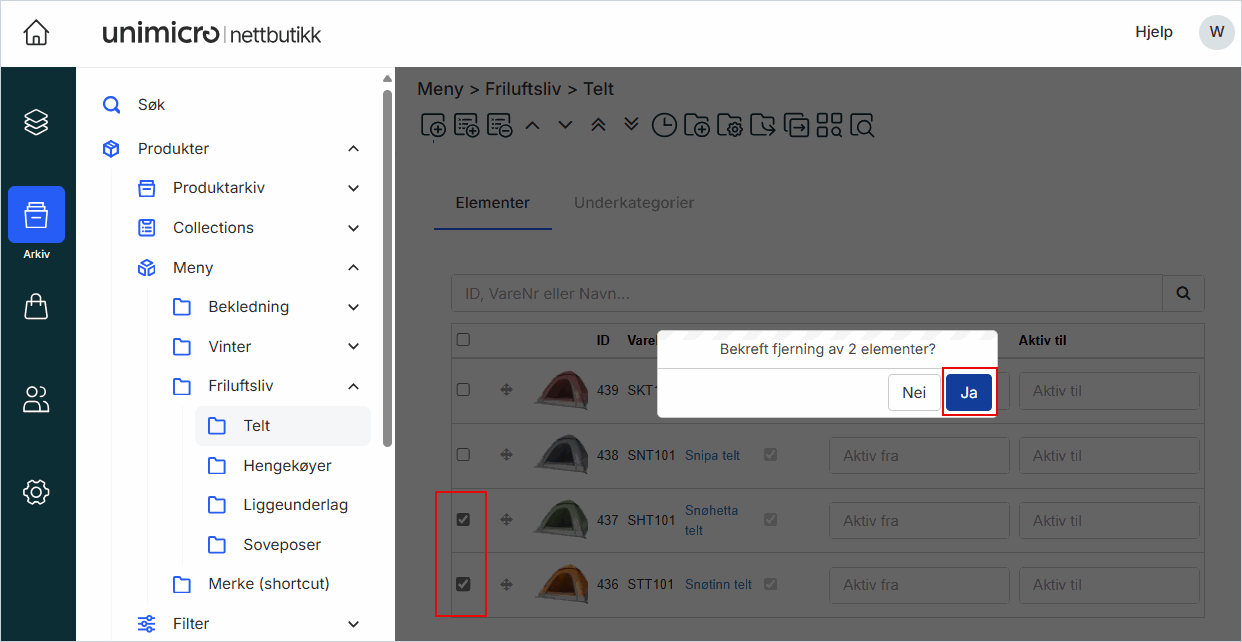Open the users icon in left rail
Image resolution: width=1242 pixels, height=642 pixels.
coord(36,400)
